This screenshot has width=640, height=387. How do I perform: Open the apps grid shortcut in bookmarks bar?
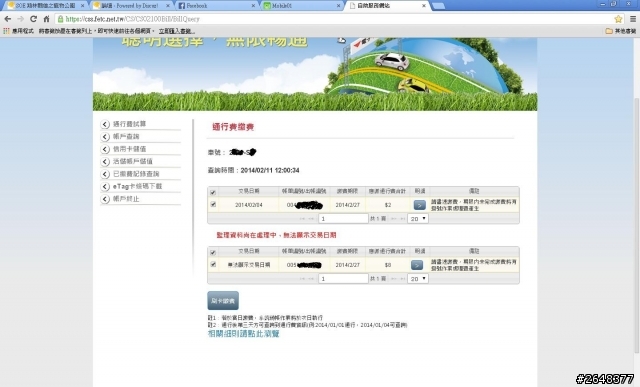coord(6,31)
